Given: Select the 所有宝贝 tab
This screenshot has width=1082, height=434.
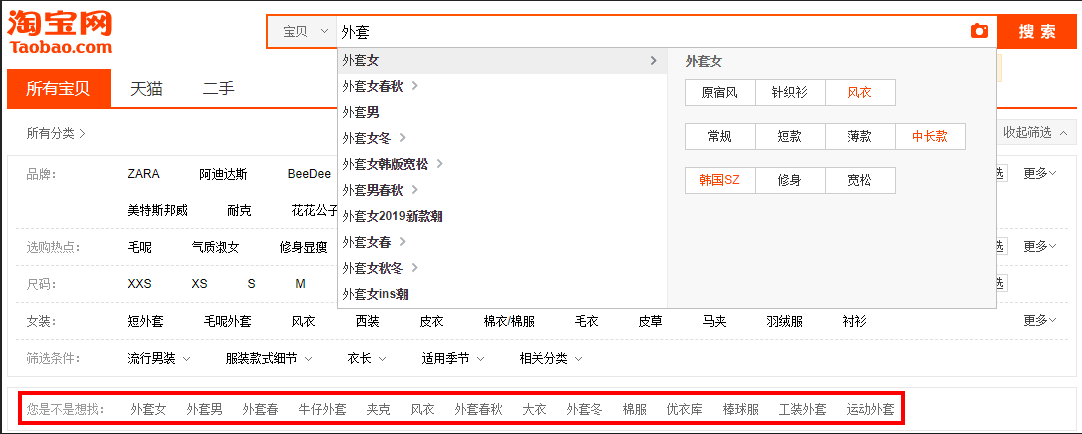Looking at the screenshot, I should 59,88.
